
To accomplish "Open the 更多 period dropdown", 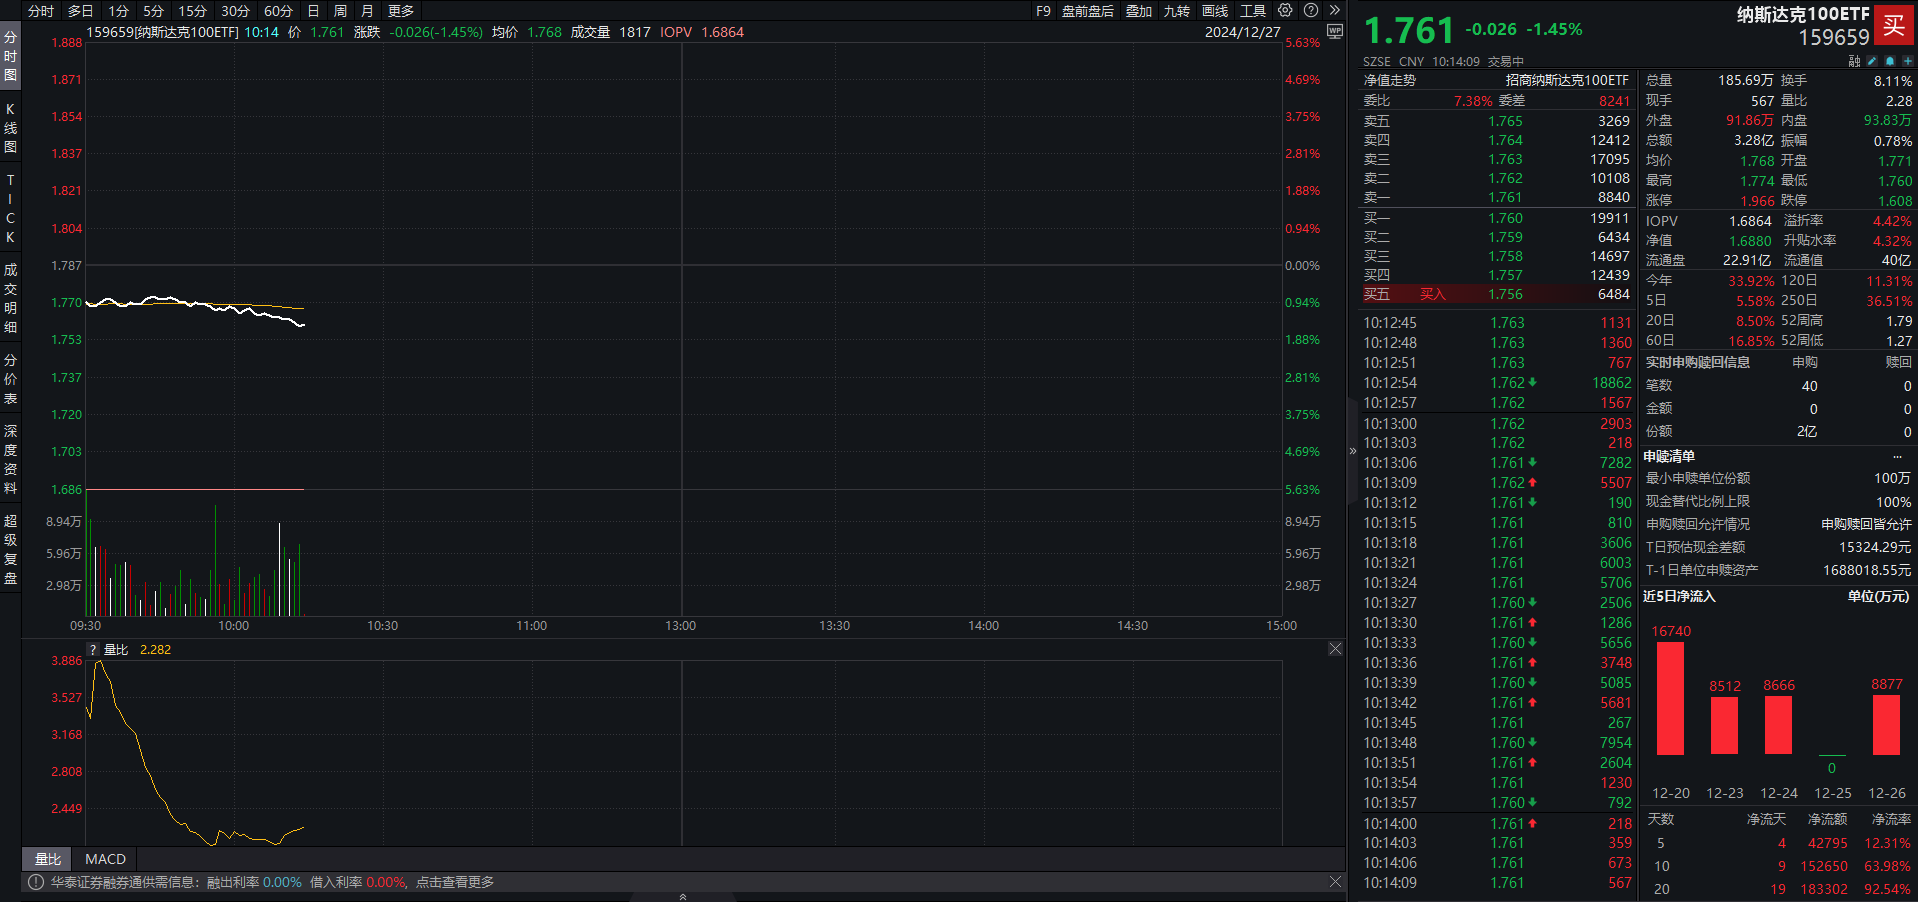I will pyautogui.click(x=401, y=11).
